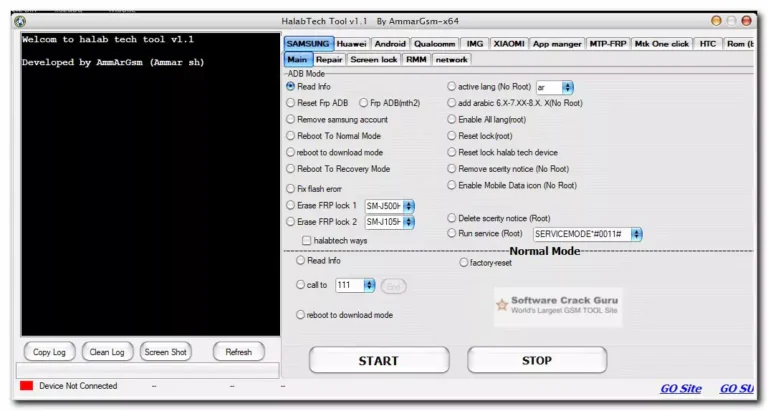Click the Copy Log button
768x411 pixels.
49,352
